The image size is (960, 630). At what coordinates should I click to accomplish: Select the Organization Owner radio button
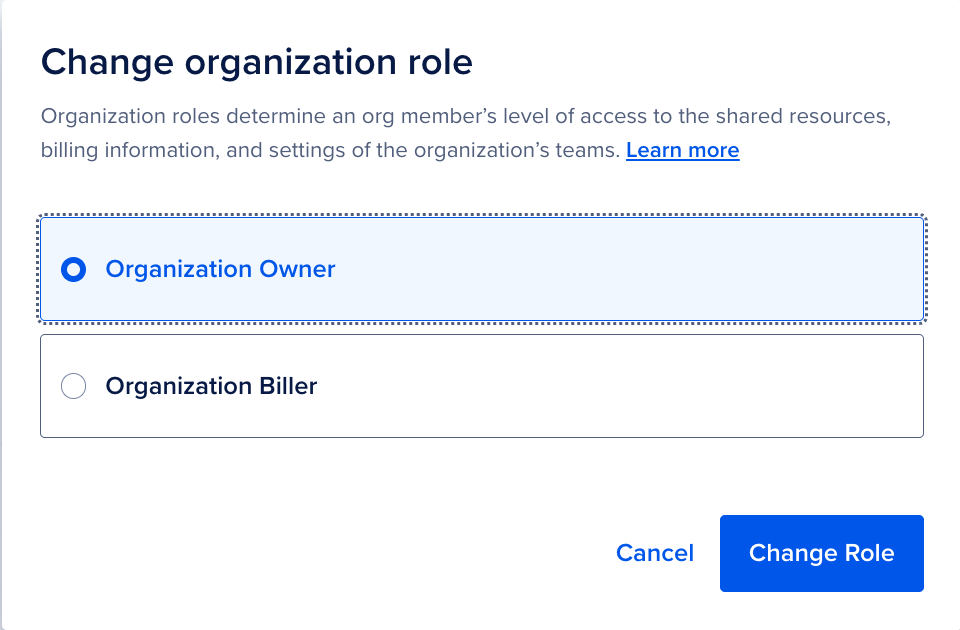click(x=73, y=270)
